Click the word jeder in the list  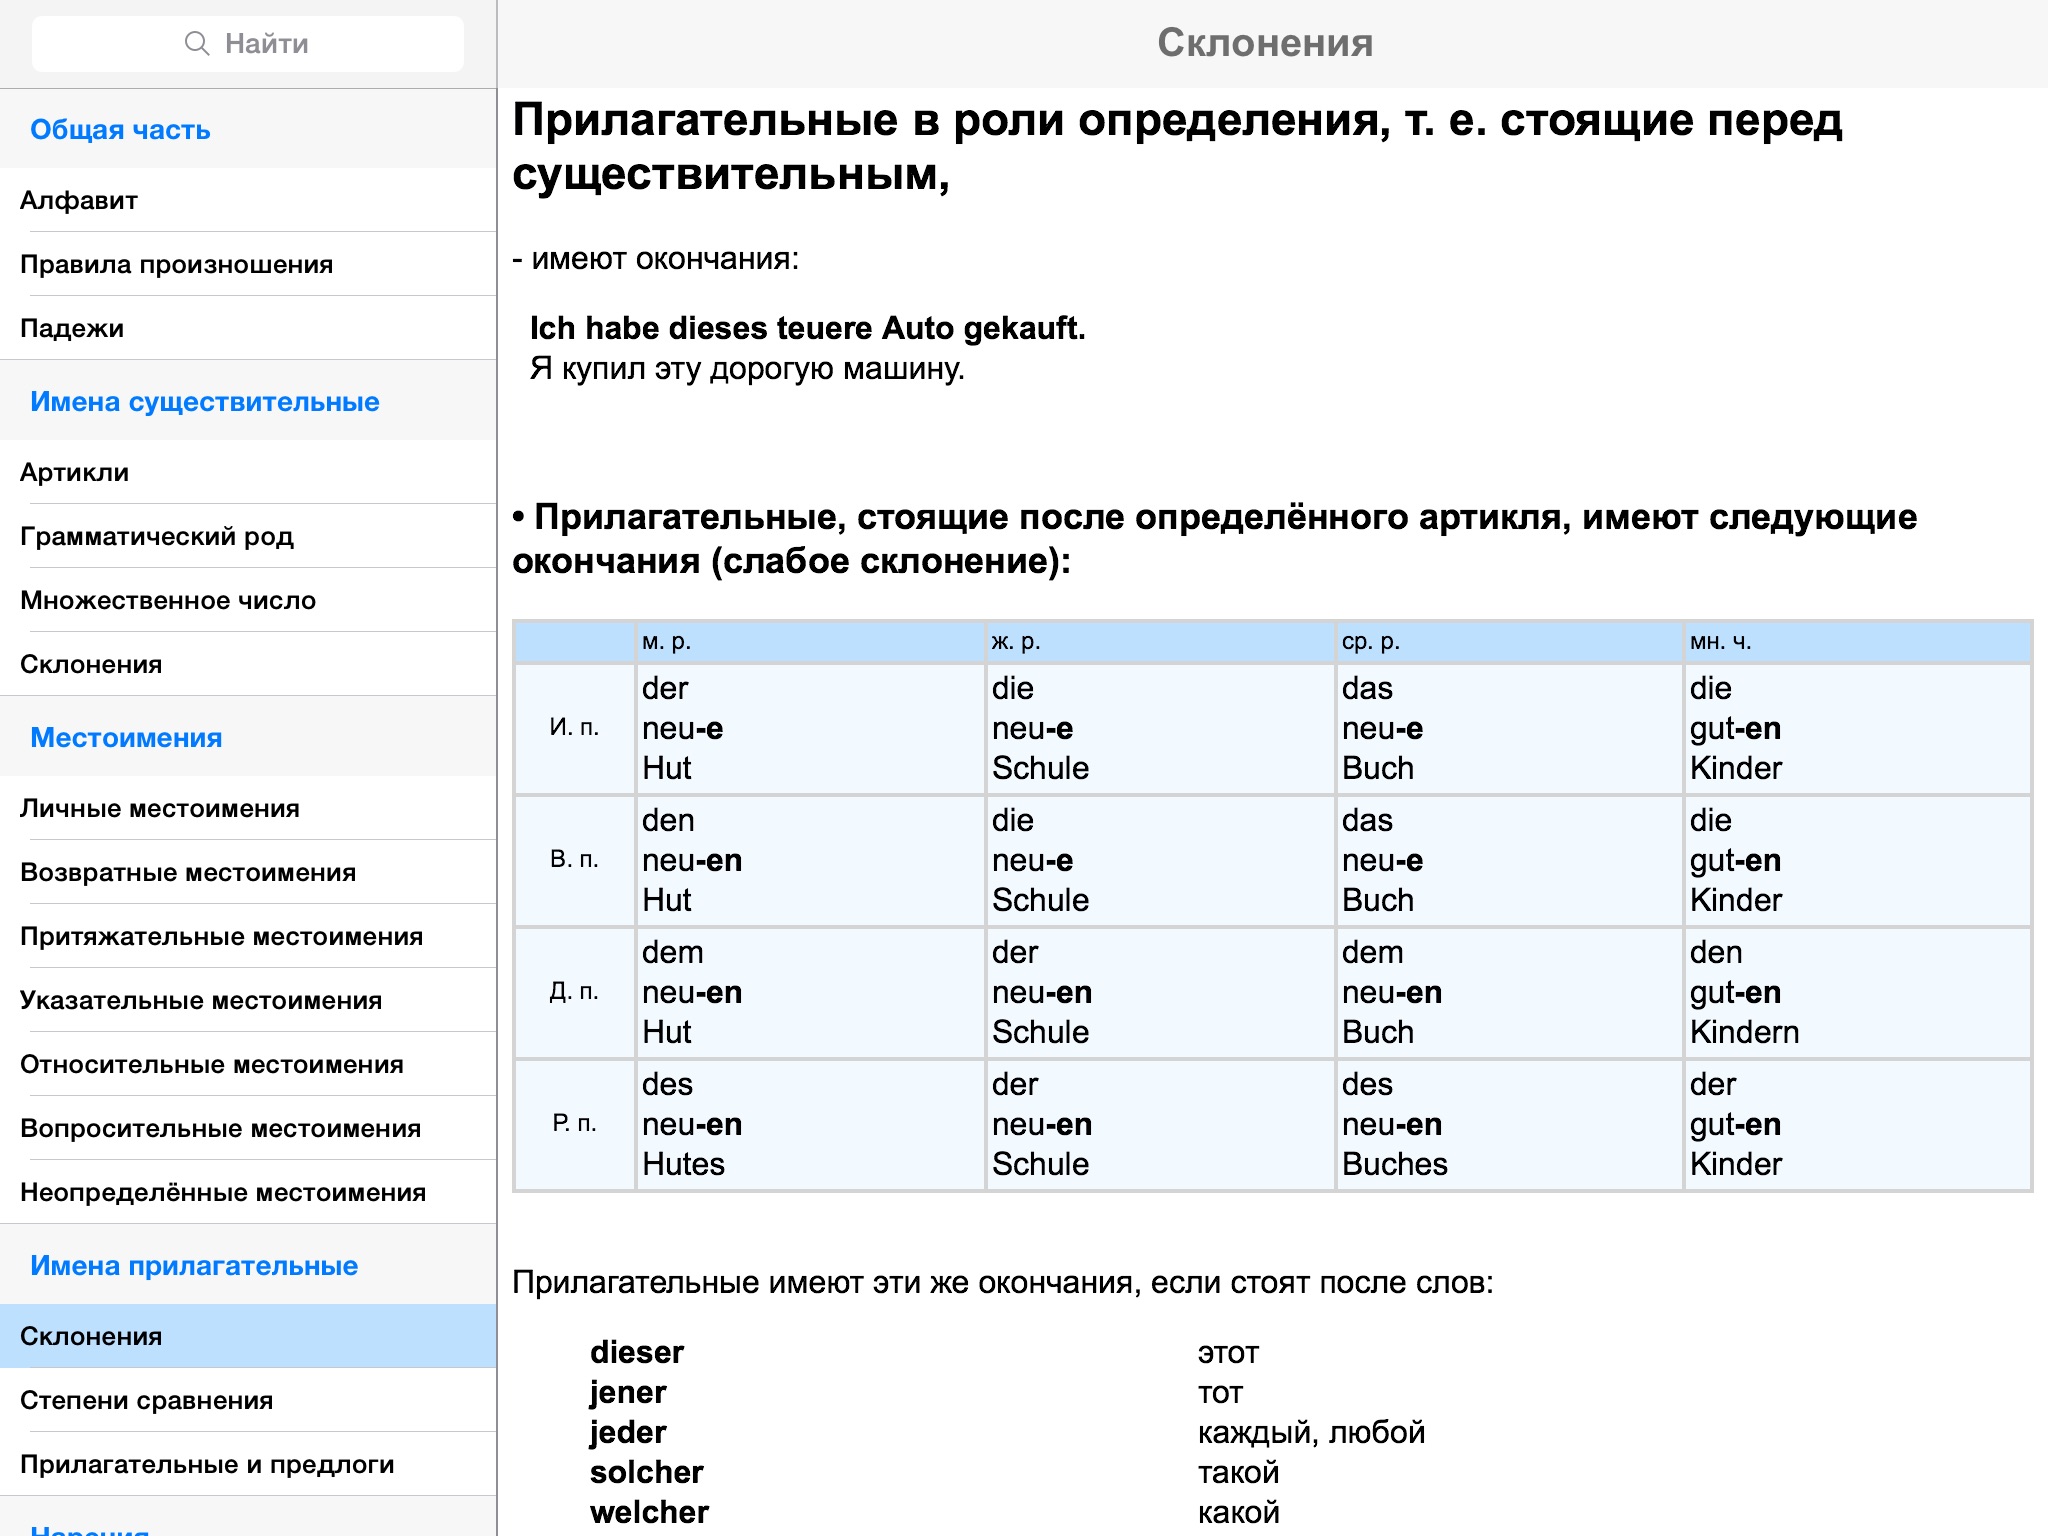pyautogui.click(x=628, y=1433)
